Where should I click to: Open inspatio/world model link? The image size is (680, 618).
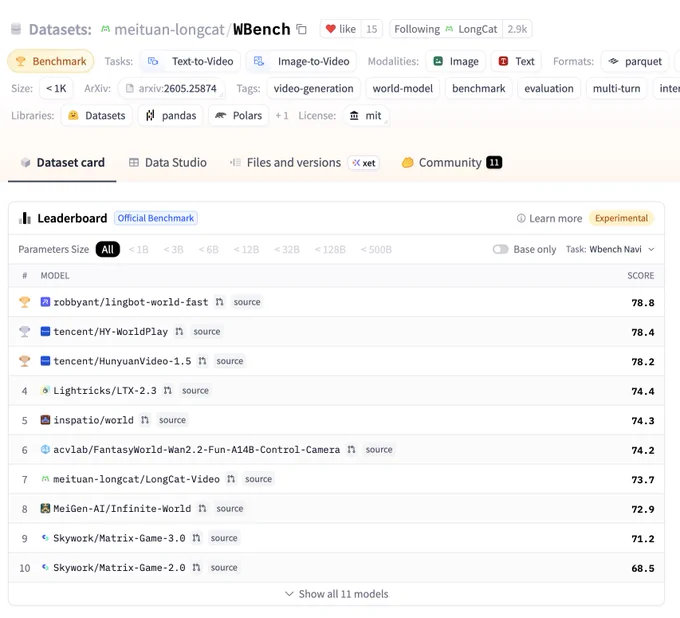[93, 420]
